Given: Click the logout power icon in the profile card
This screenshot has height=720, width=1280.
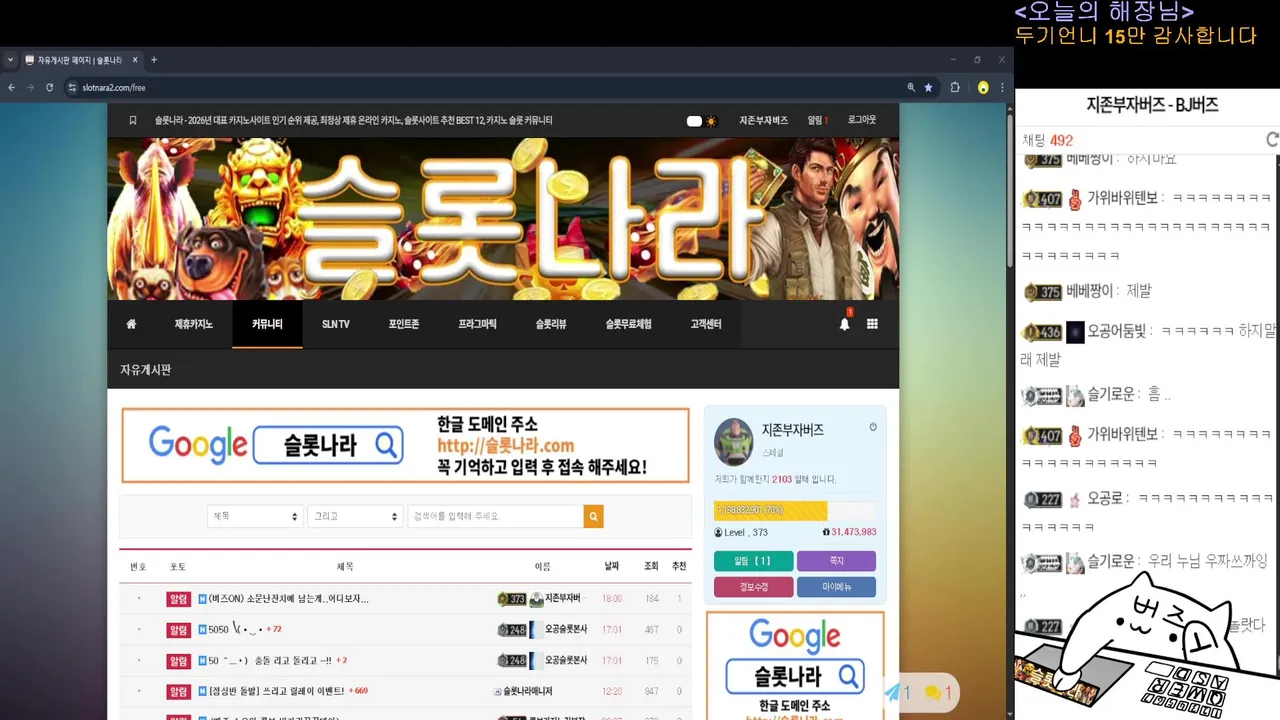Looking at the screenshot, I should [x=873, y=427].
